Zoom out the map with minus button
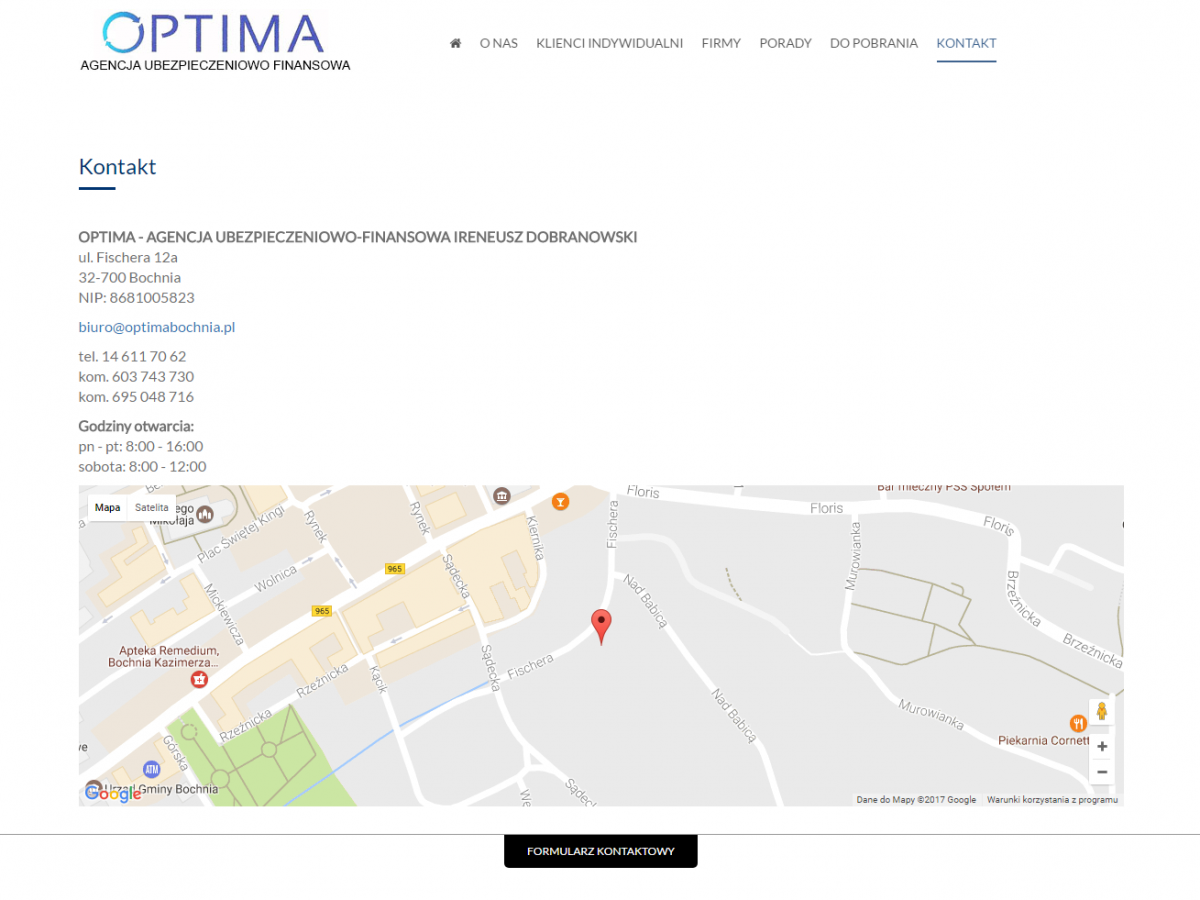The height and width of the screenshot is (900, 1200). click(x=1102, y=772)
